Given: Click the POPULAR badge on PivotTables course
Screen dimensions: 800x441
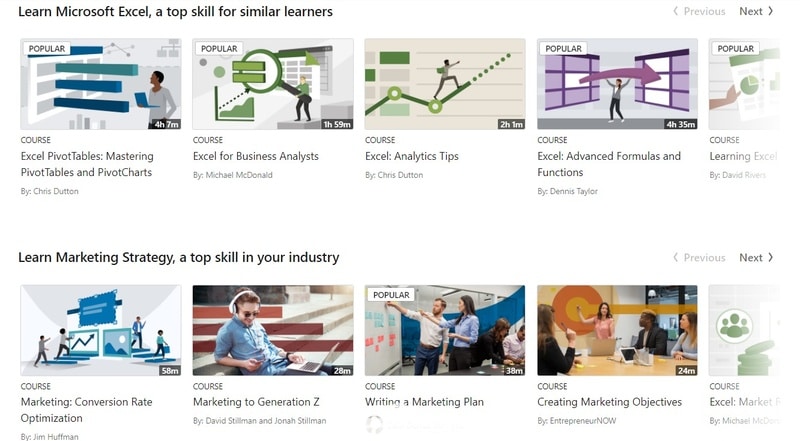Looking at the screenshot, I should [x=47, y=48].
